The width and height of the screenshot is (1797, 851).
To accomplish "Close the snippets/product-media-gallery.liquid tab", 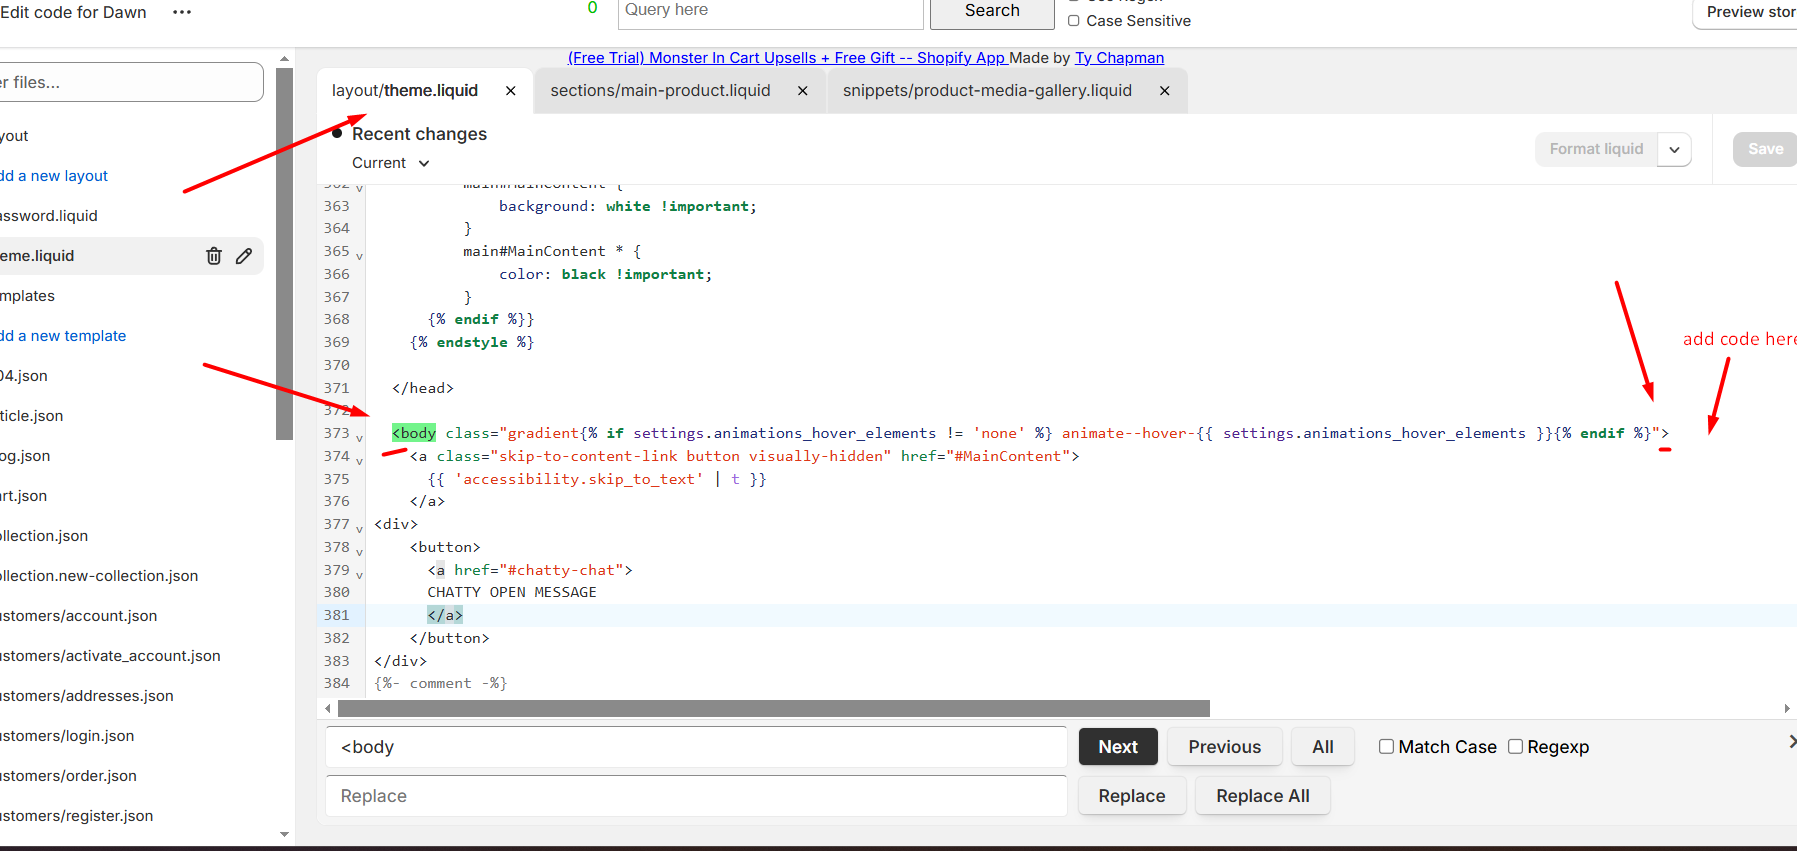I will (x=1165, y=91).
